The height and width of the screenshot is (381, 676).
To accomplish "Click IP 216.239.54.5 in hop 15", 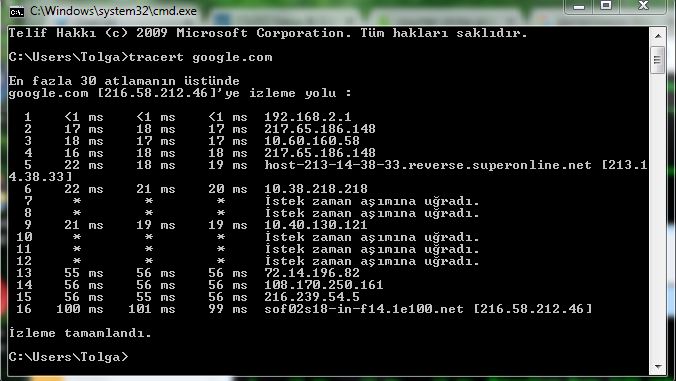I will click(312, 297).
